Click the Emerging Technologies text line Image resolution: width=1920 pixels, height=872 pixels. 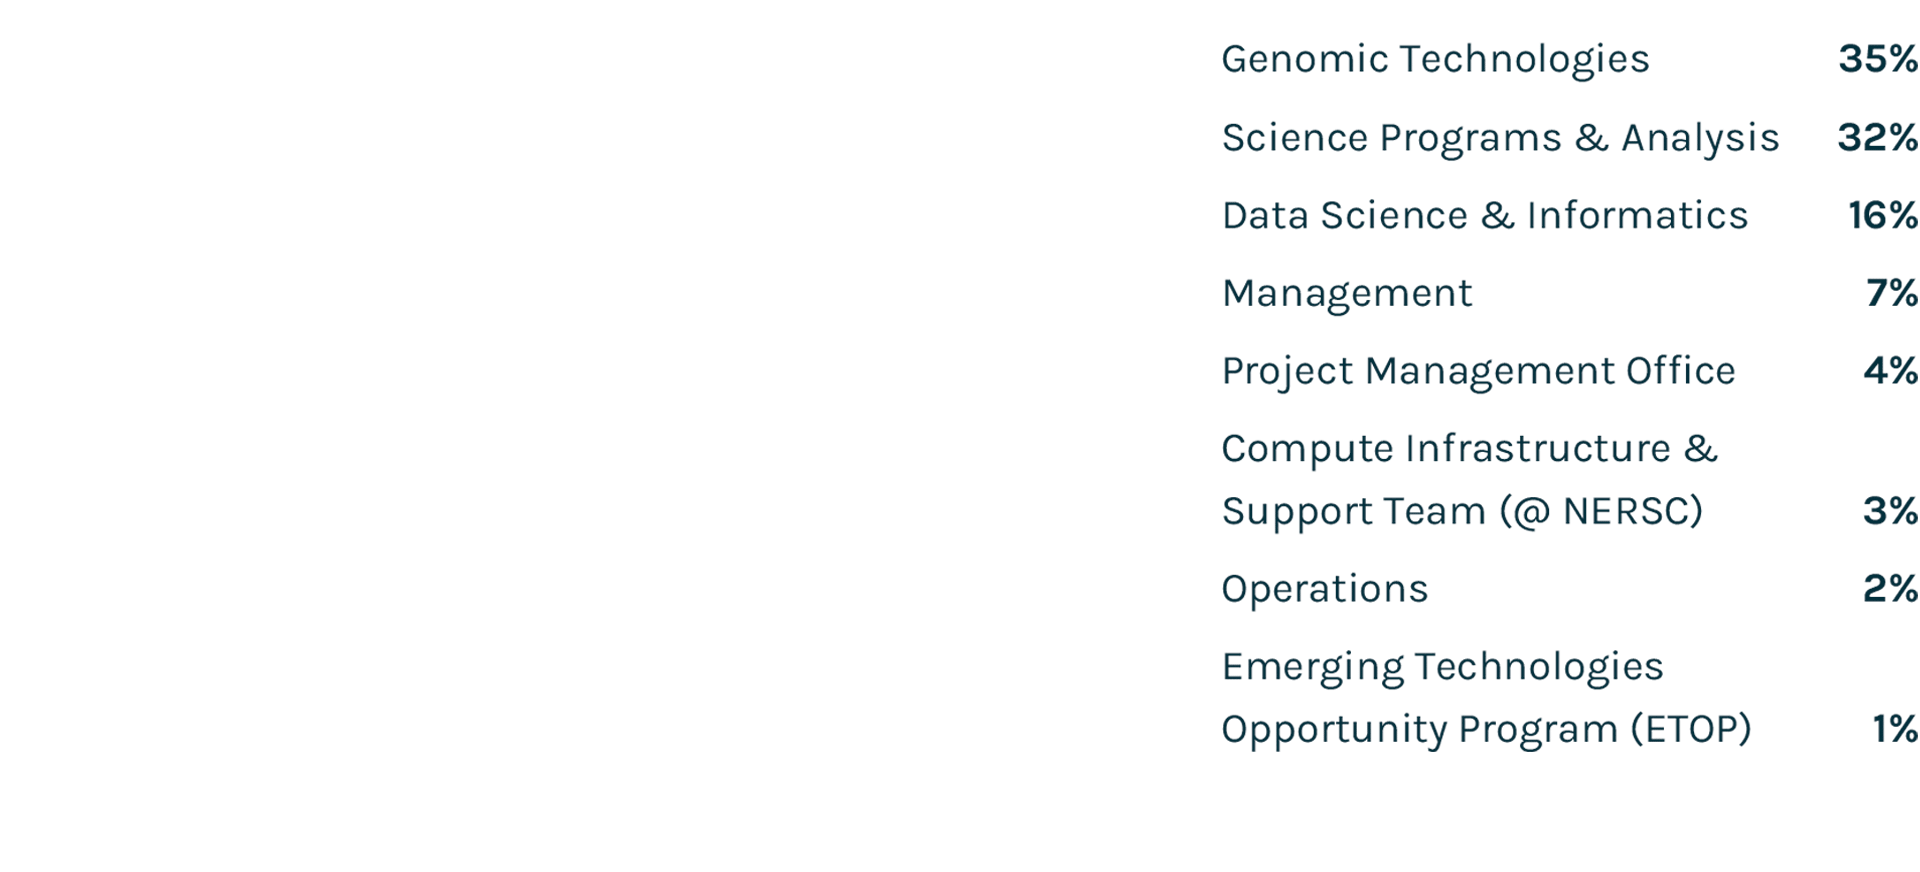pyautogui.click(x=1442, y=667)
